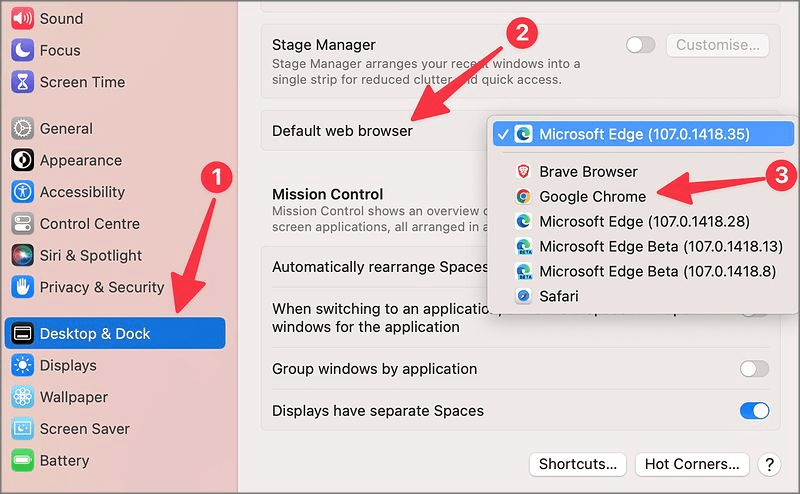Select the Wallpaper icon in sidebar
Screen dimensions: 800x494
click(23, 397)
